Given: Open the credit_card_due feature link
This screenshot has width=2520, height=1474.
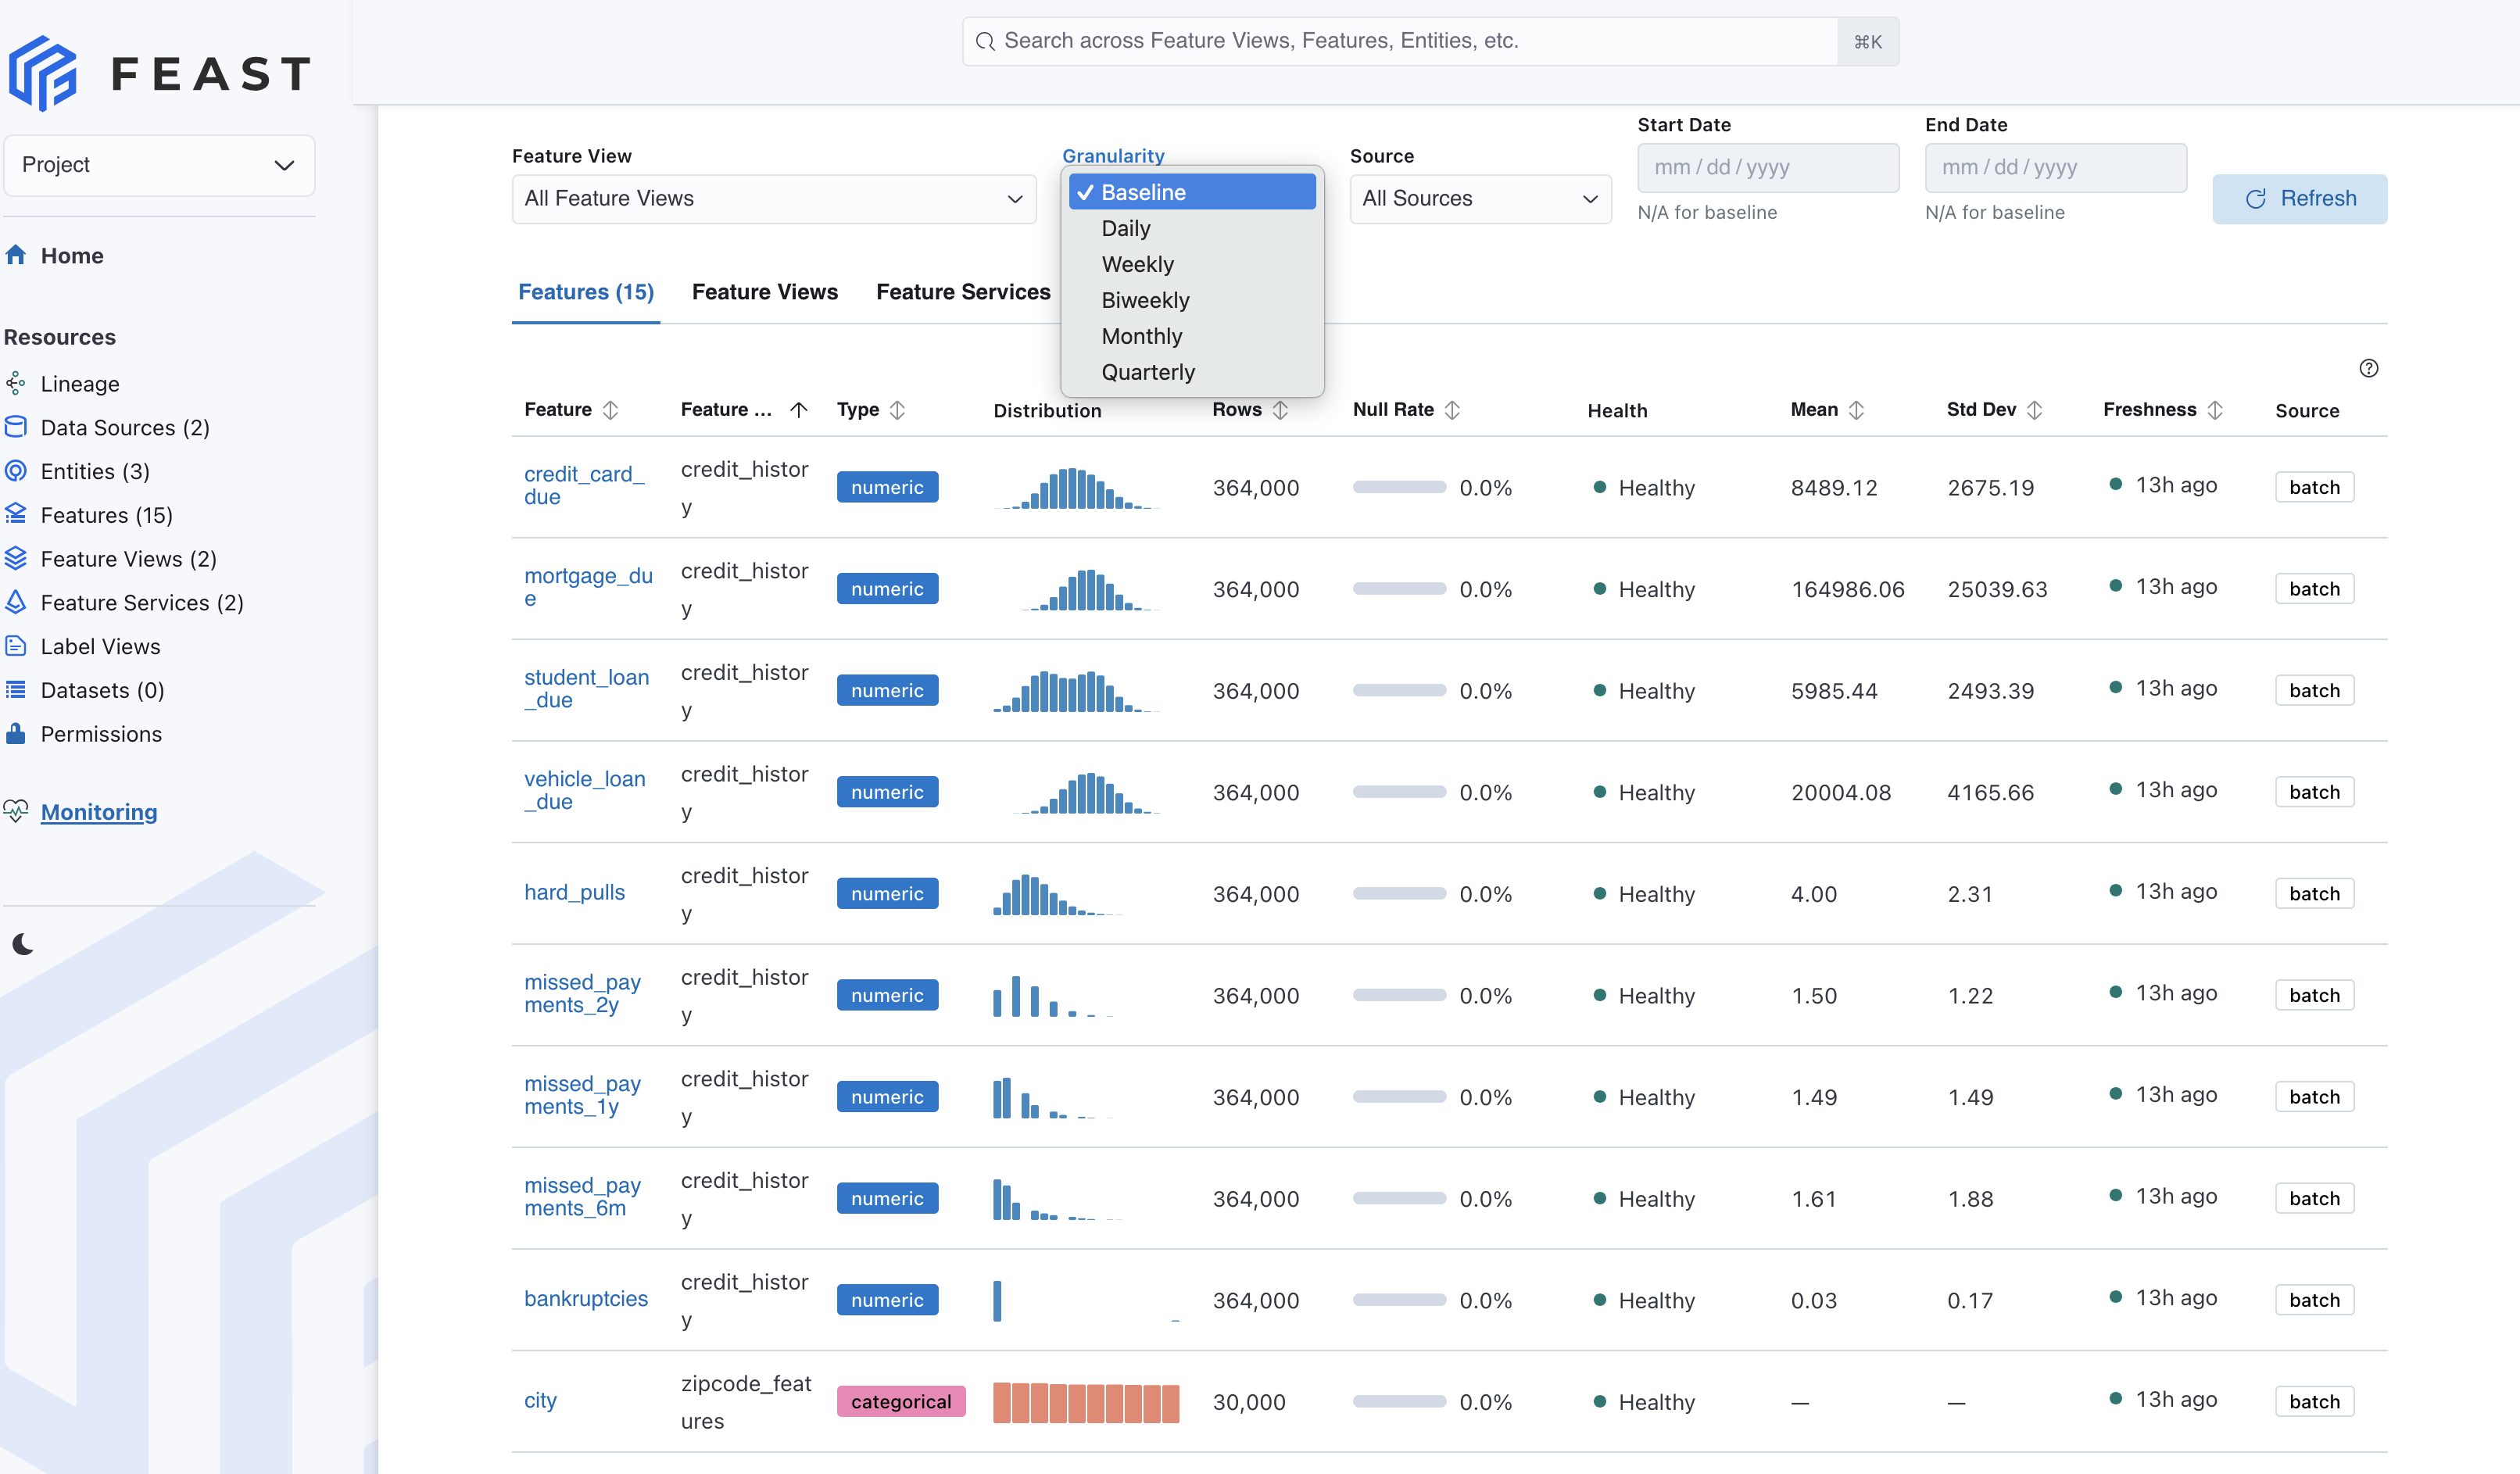Looking at the screenshot, I should pyautogui.click(x=584, y=485).
